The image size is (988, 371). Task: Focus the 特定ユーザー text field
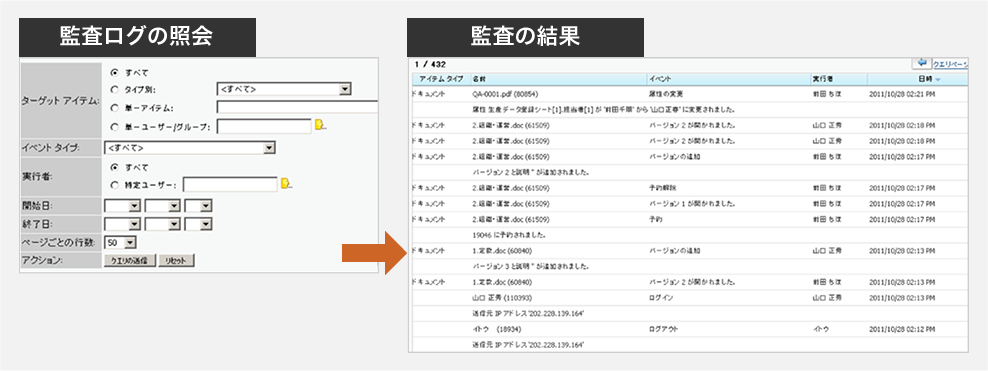(x=230, y=185)
